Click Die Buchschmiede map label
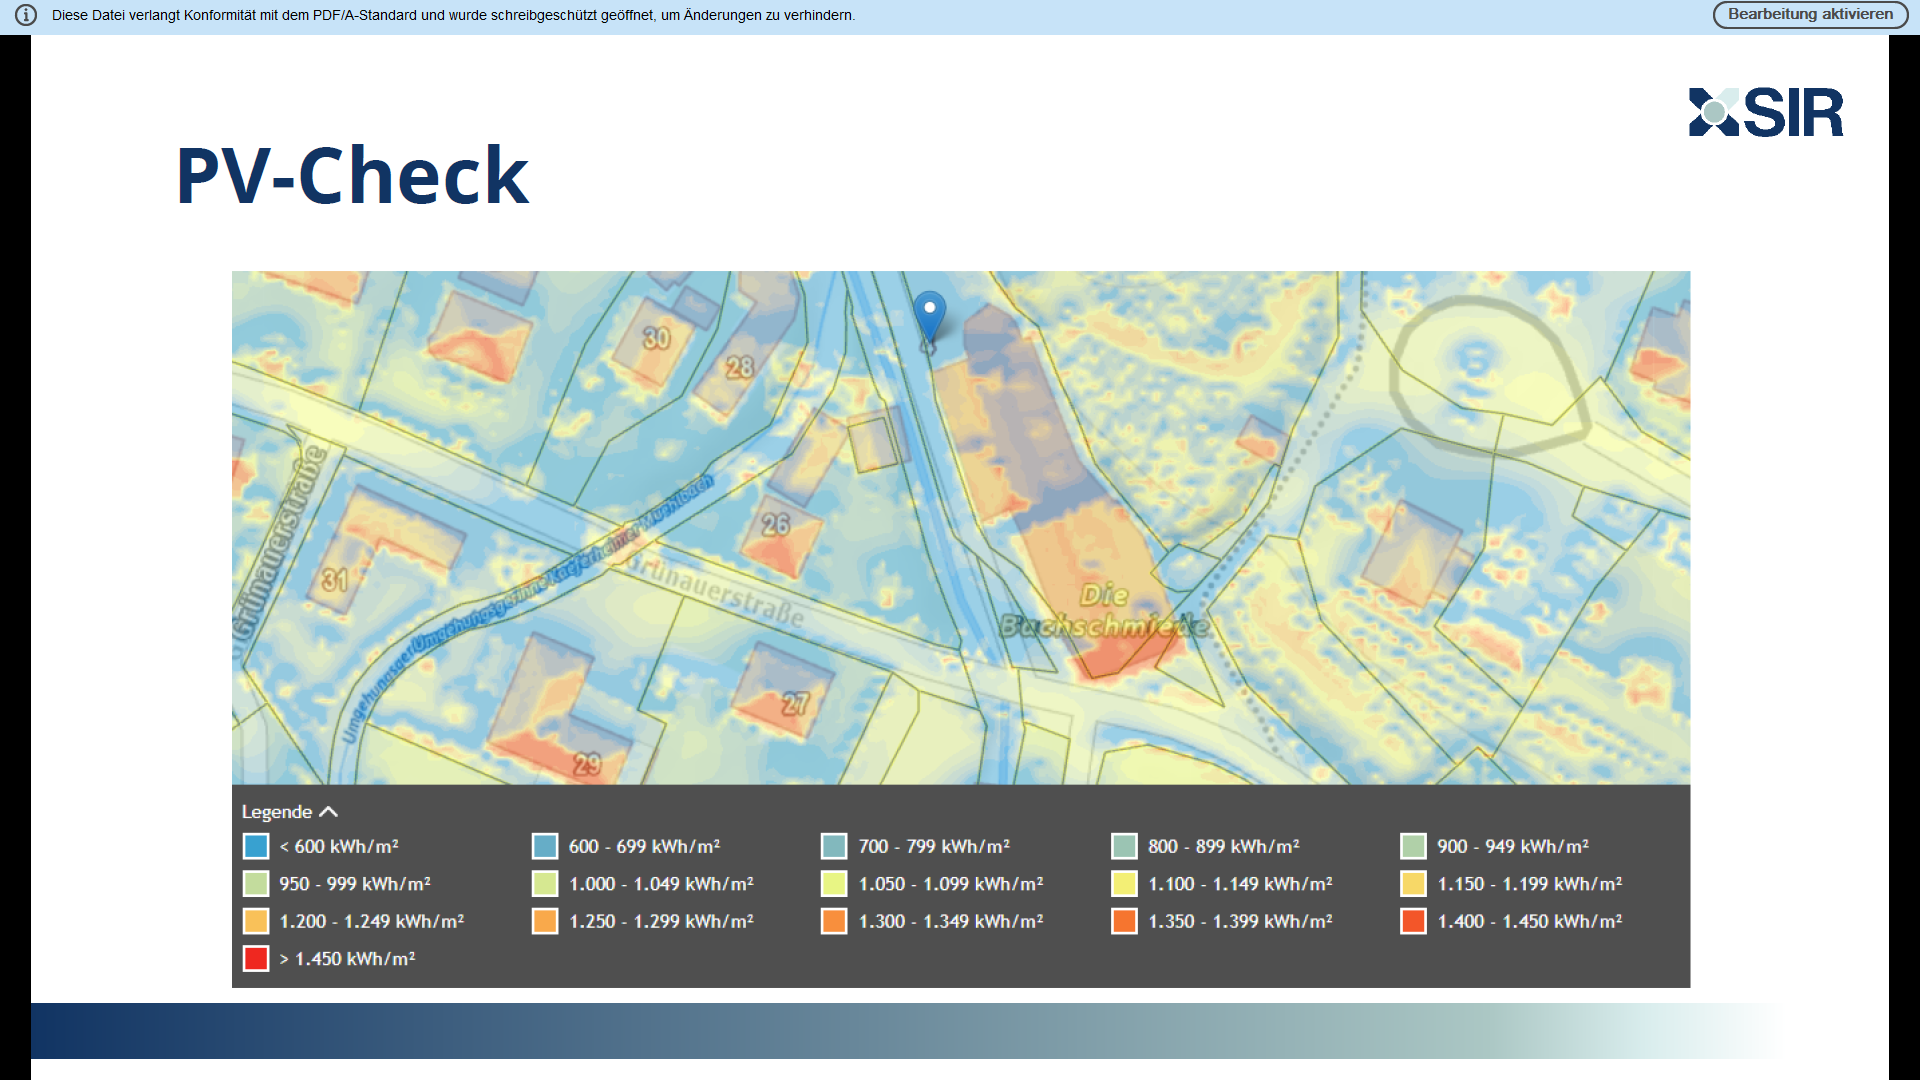This screenshot has width=1920, height=1080. [x=1104, y=612]
